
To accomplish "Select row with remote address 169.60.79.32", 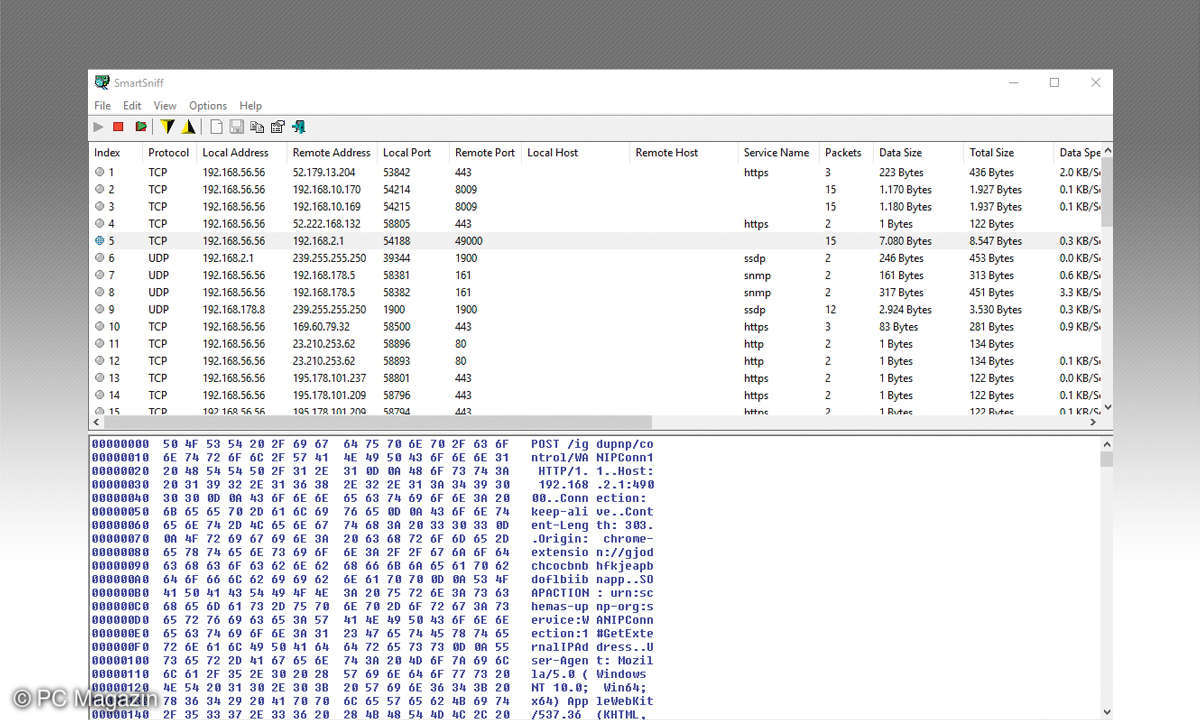I will 595,327.
